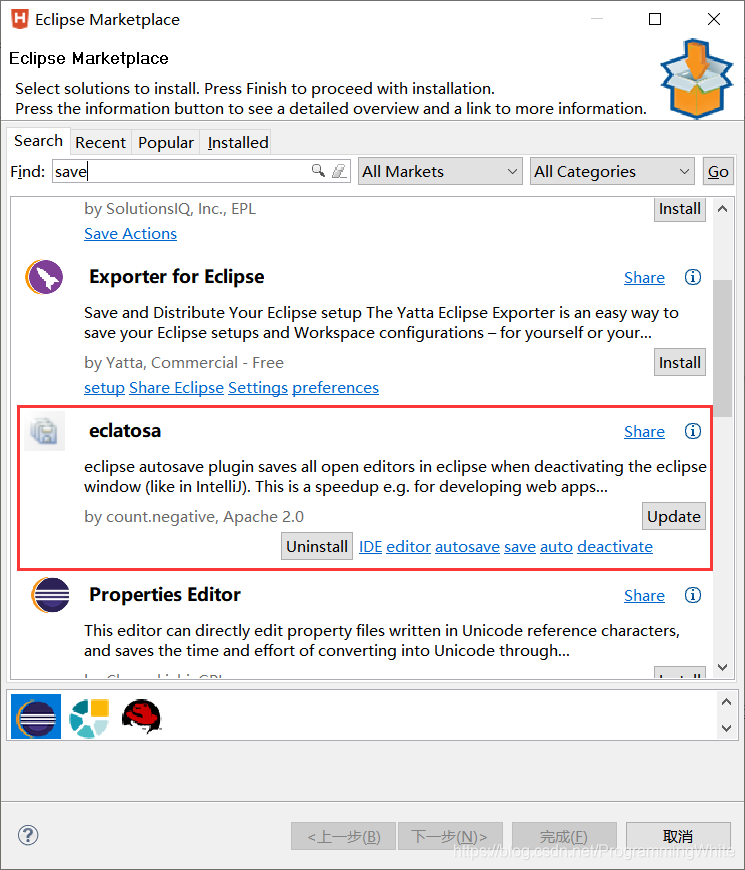Click the 取消 cancel button
The width and height of the screenshot is (745, 870).
(x=678, y=836)
